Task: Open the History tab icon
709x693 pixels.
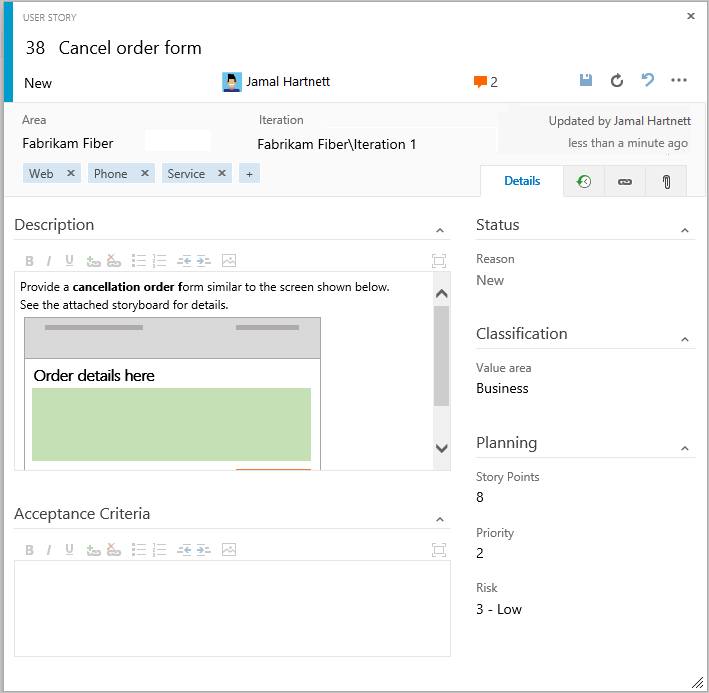Action: pyautogui.click(x=584, y=182)
